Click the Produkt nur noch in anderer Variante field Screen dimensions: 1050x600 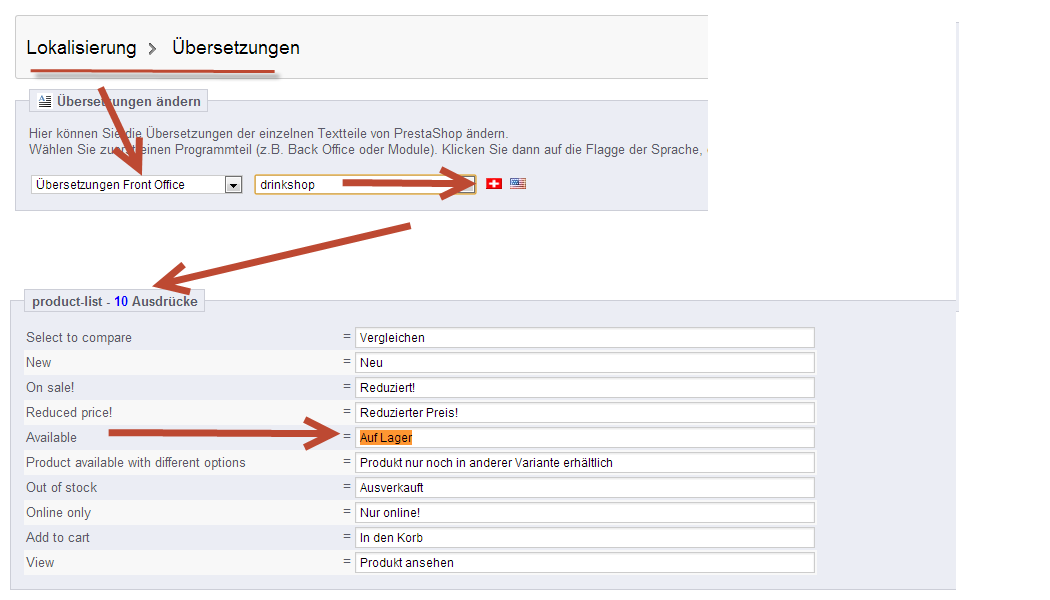pyautogui.click(x=585, y=463)
